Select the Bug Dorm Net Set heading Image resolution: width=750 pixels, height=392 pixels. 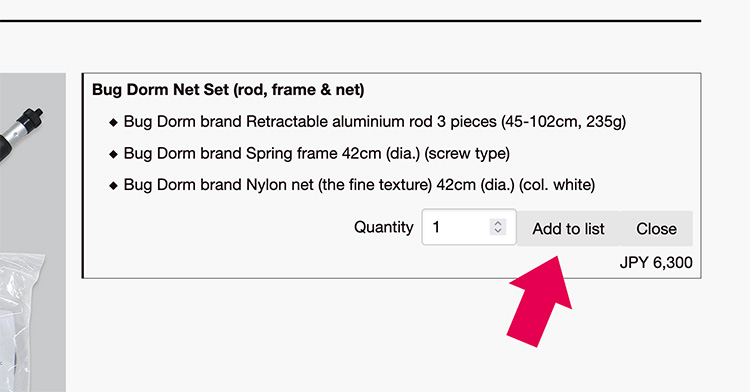(x=228, y=89)
